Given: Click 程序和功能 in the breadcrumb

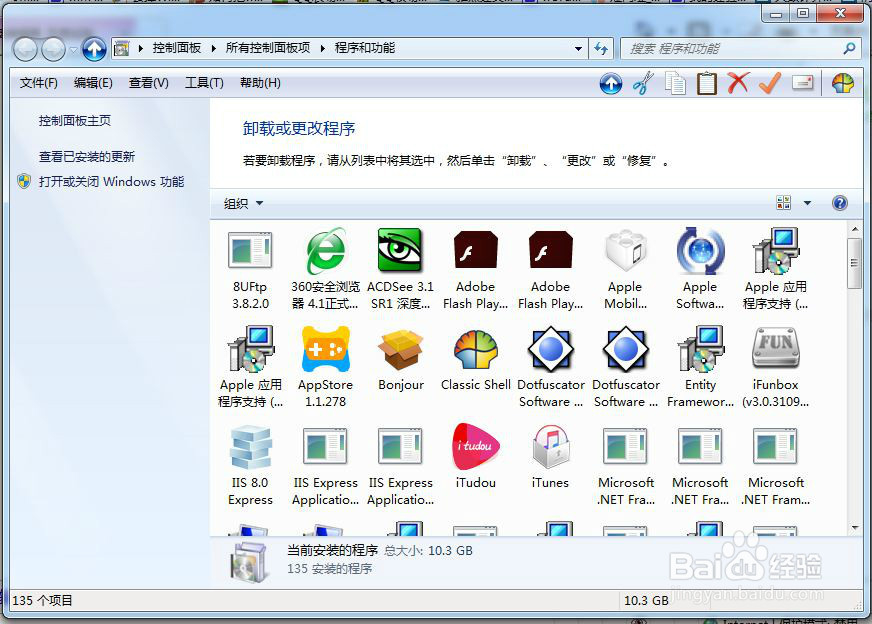Looking at the screenshot, I should pos(365,48).
